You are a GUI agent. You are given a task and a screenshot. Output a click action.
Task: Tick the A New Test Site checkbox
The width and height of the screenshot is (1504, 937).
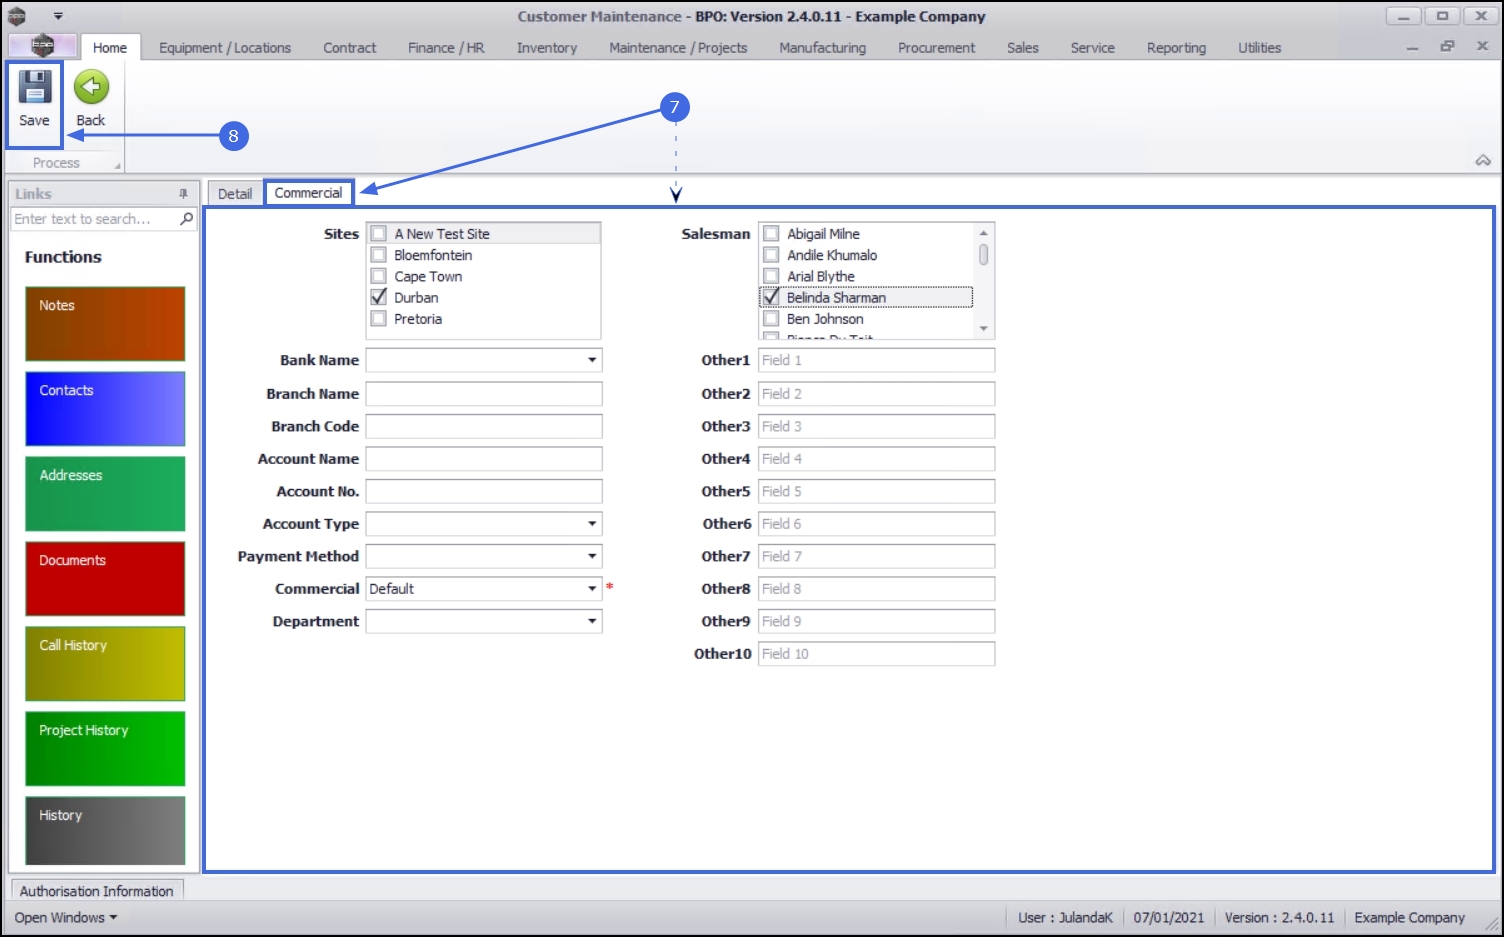tap(379, 234)
